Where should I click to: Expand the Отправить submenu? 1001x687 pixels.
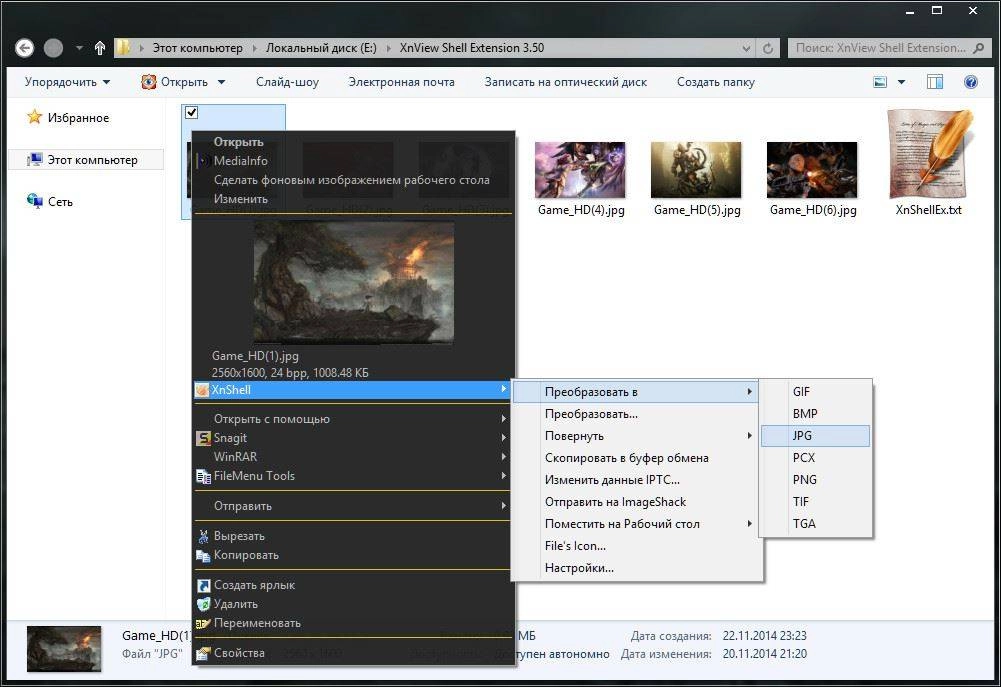coord(352,506)
